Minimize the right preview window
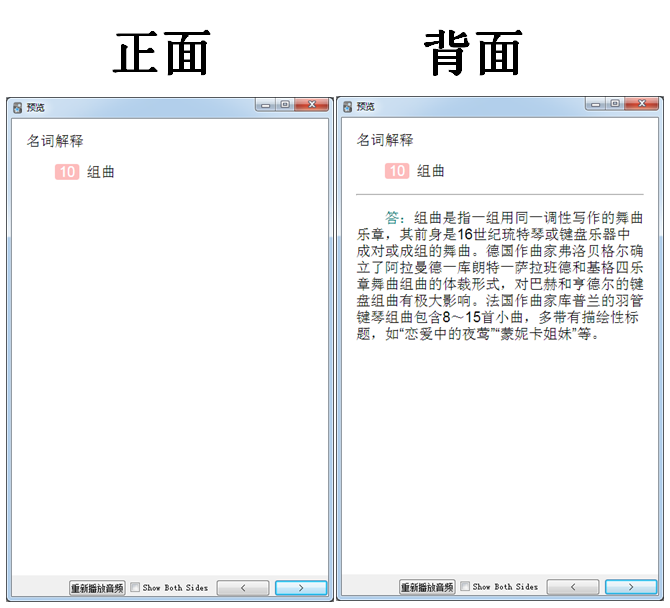 coord(595,104)
